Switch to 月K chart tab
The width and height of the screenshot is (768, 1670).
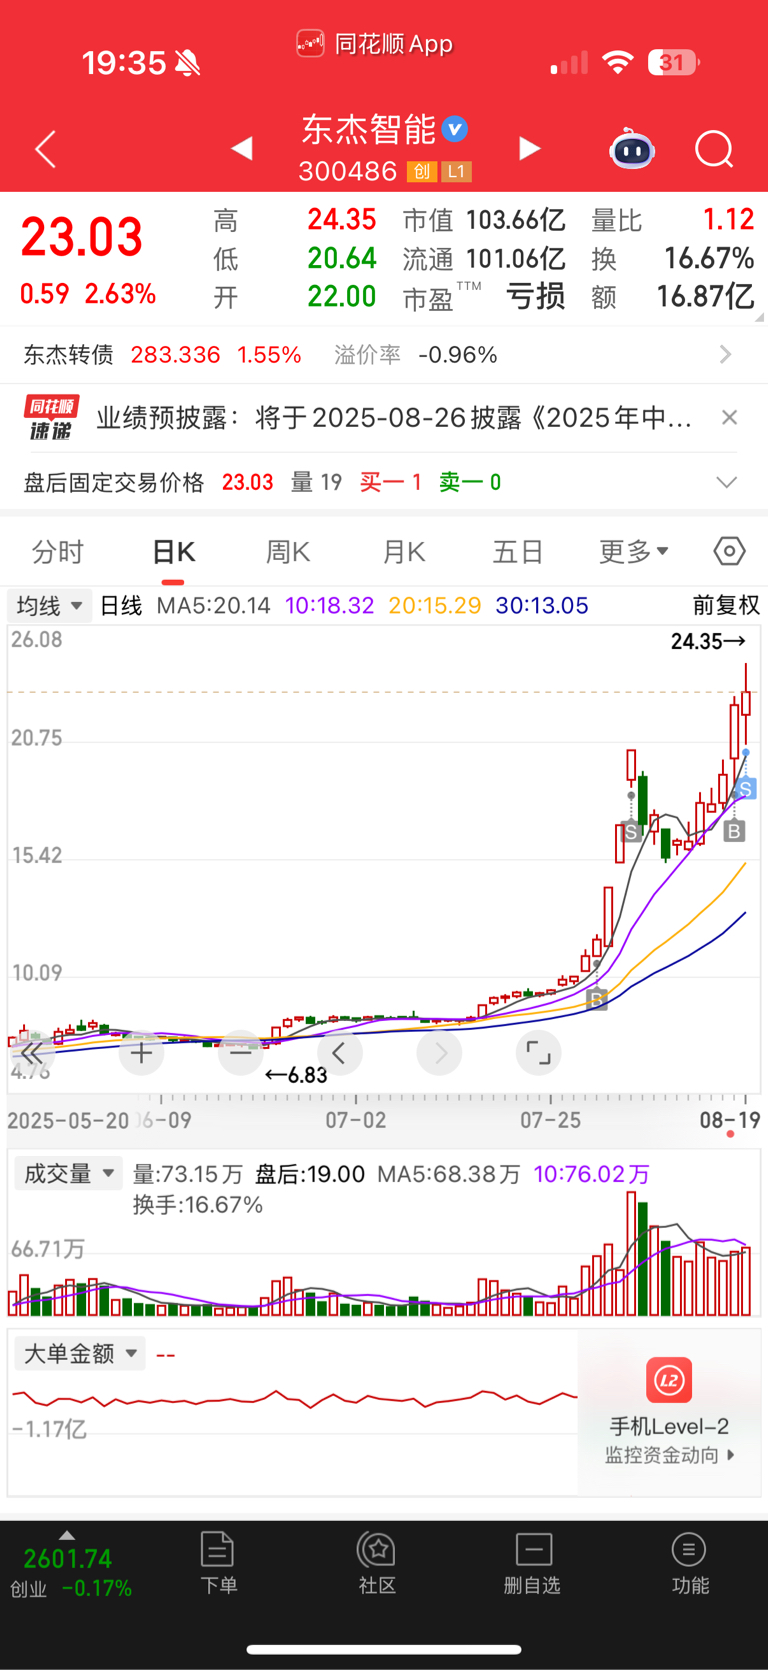(404, 552)
